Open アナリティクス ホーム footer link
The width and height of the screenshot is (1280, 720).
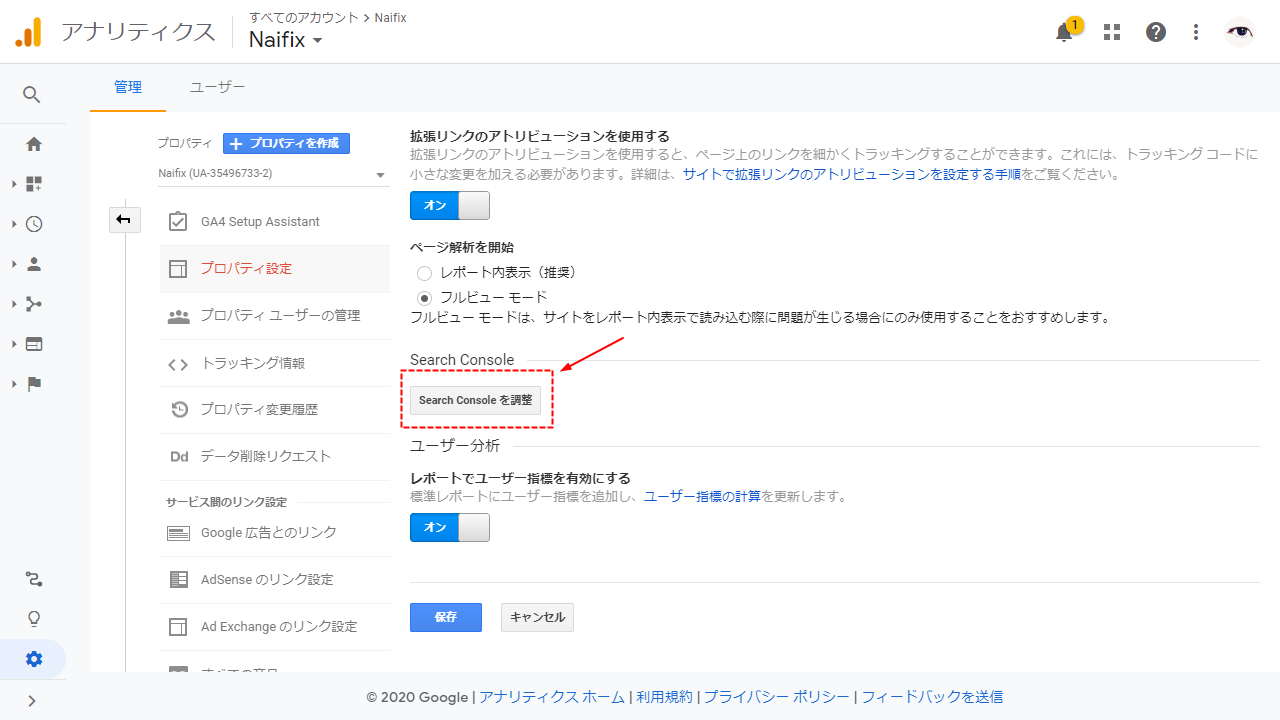tap(552, 697)
